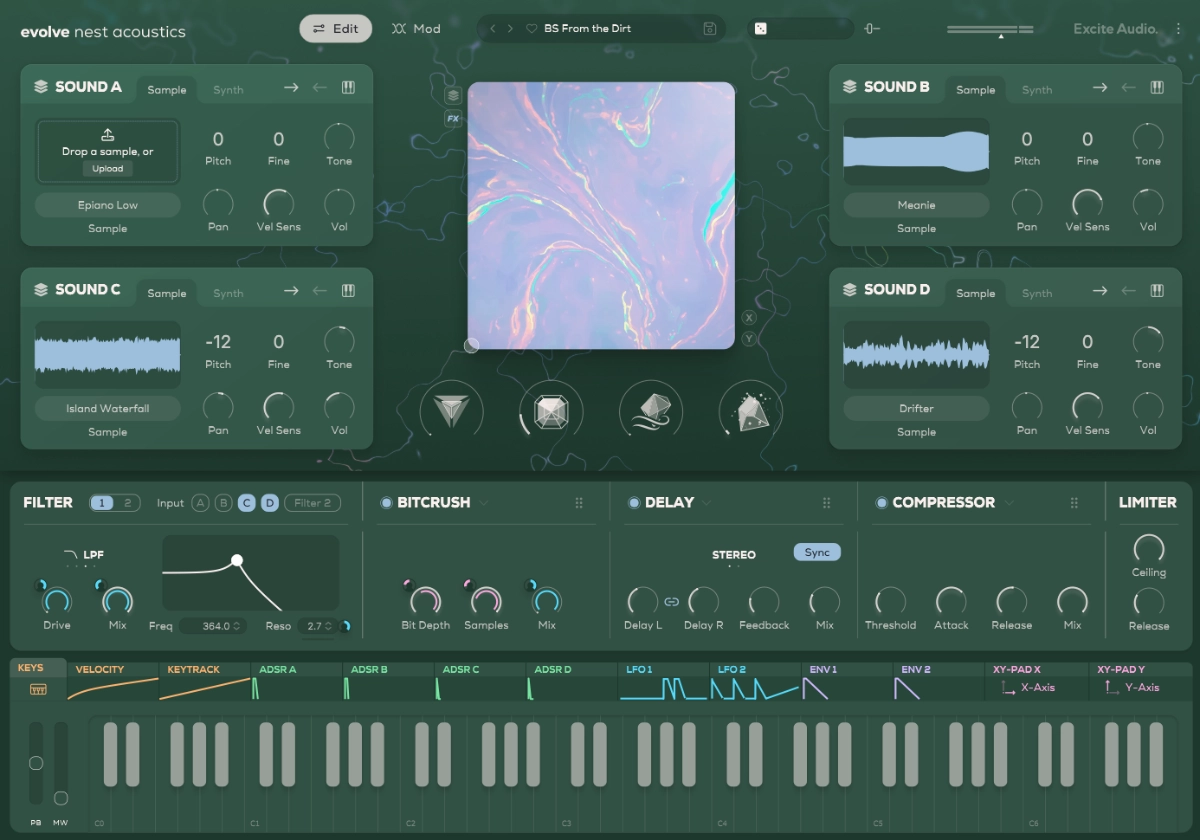Open Sound D keyboard range icon

click(1157, 291)
